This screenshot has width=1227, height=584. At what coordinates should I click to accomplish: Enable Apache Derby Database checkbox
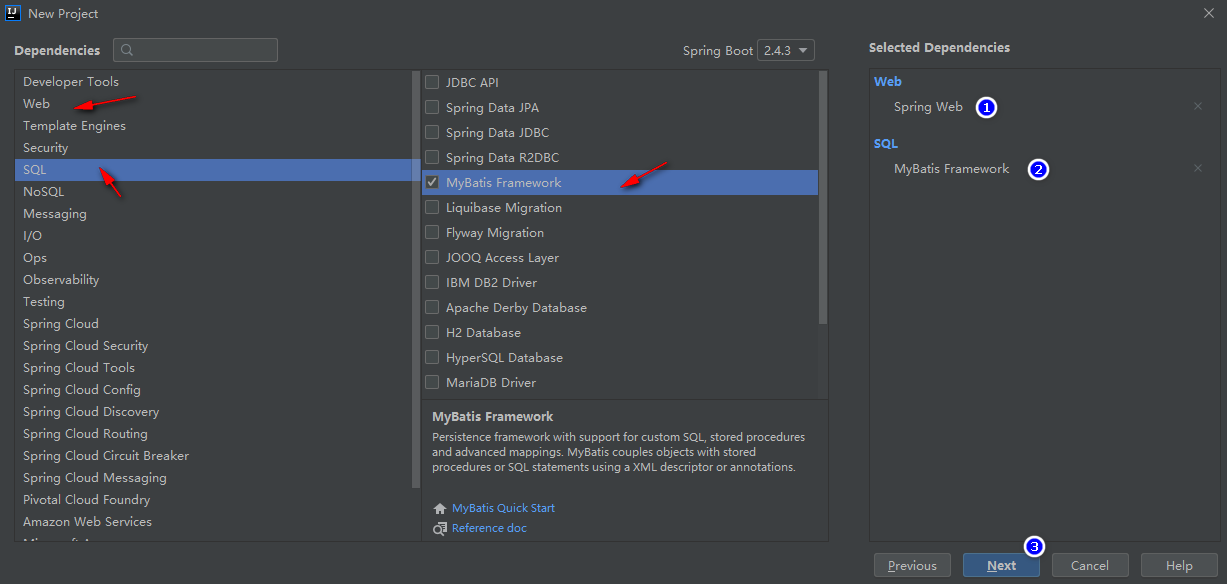pyautogui.click(x=432, y=307)
